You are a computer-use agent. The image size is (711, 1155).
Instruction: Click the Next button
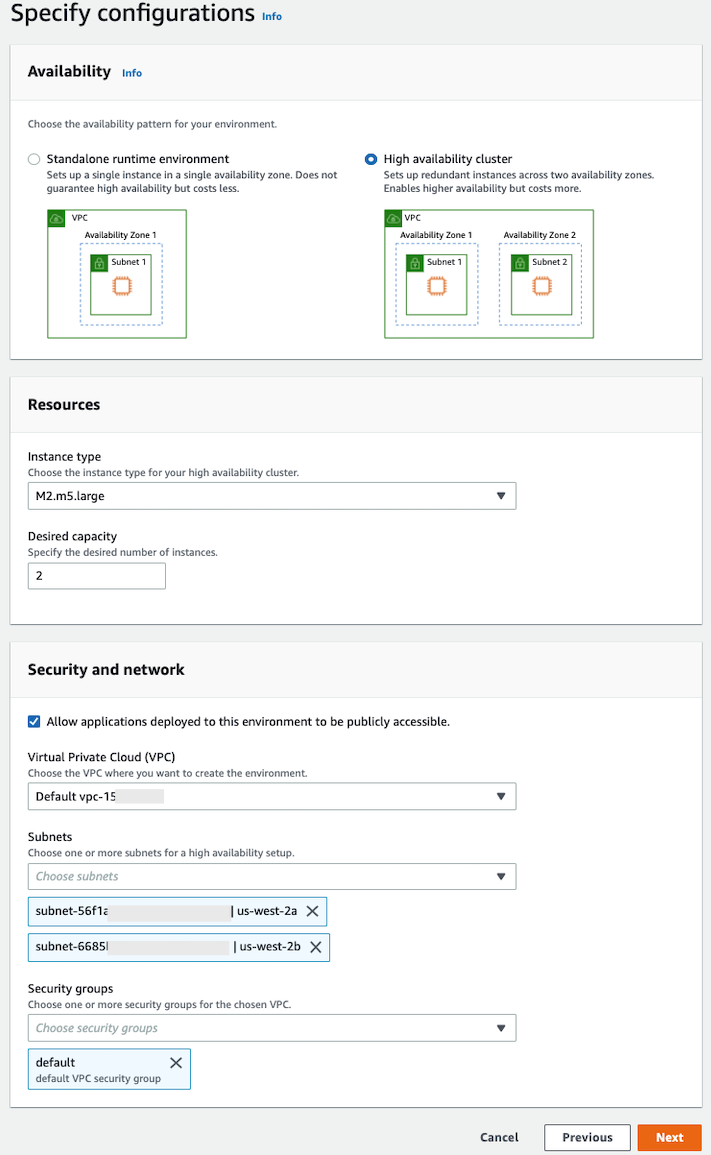click(669, 1137)
